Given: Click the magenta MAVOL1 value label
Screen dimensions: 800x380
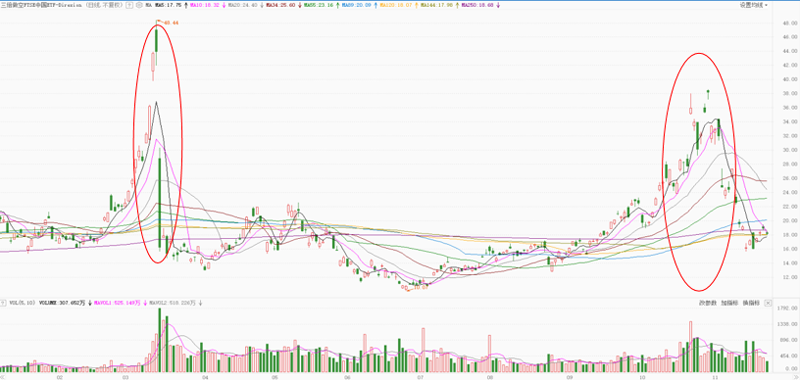Looking at the screenshot, I should (x=118, y=303).
